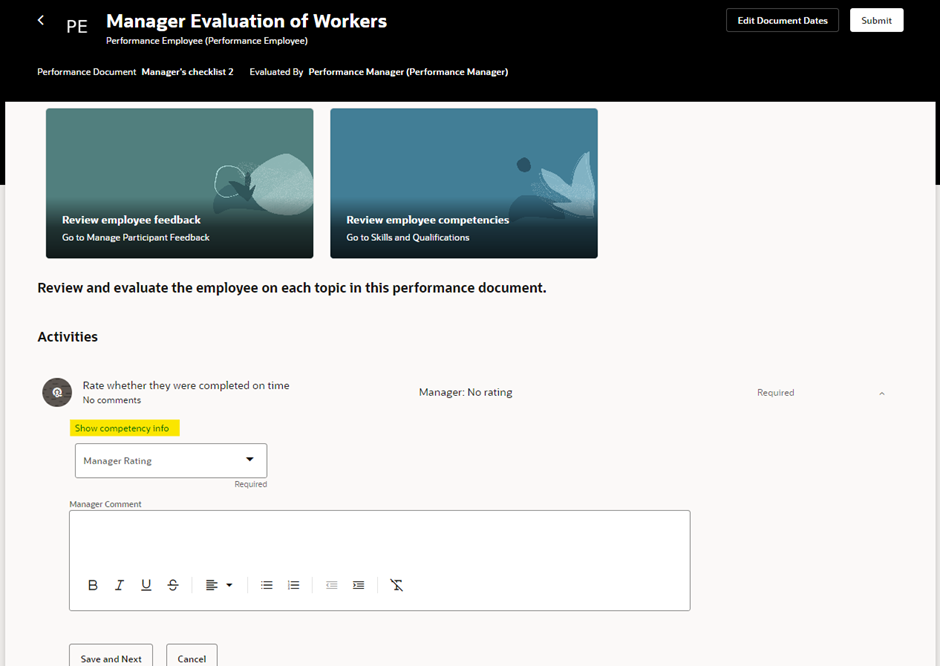The image size is (940, 666).
Task: Toggle underline in the comment toolbar
Action: click(x=146, y=585)
